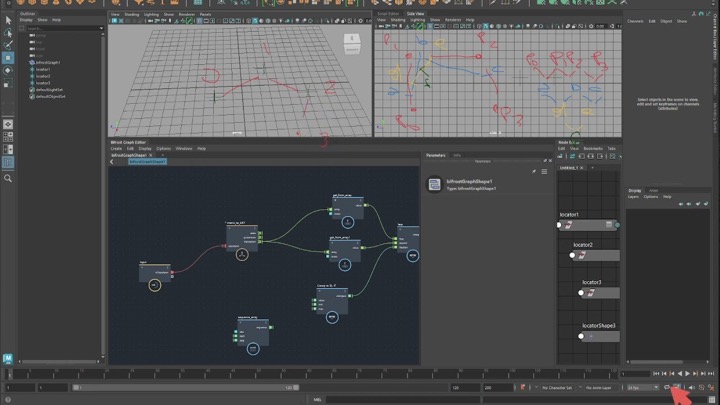The width and height of the screenshot is (720, 405).
Task: Open Node Editor Bookmarks menu
Action: (593, 149)
